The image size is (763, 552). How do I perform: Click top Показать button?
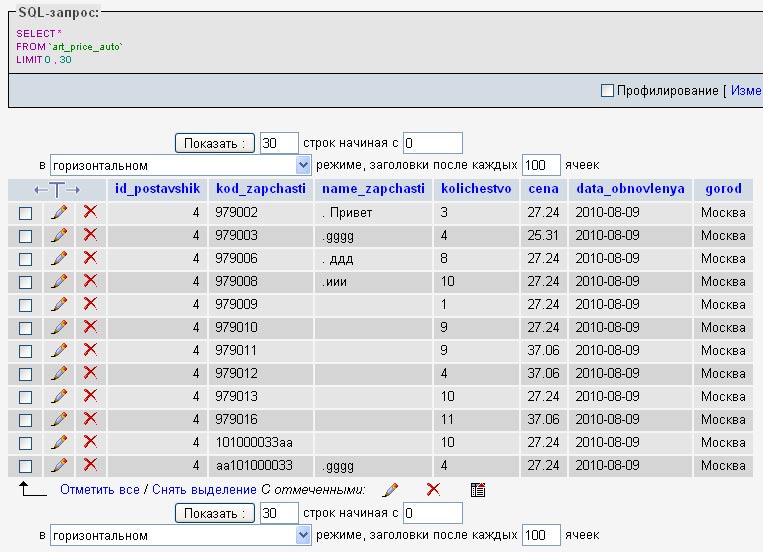click(215, 144)
